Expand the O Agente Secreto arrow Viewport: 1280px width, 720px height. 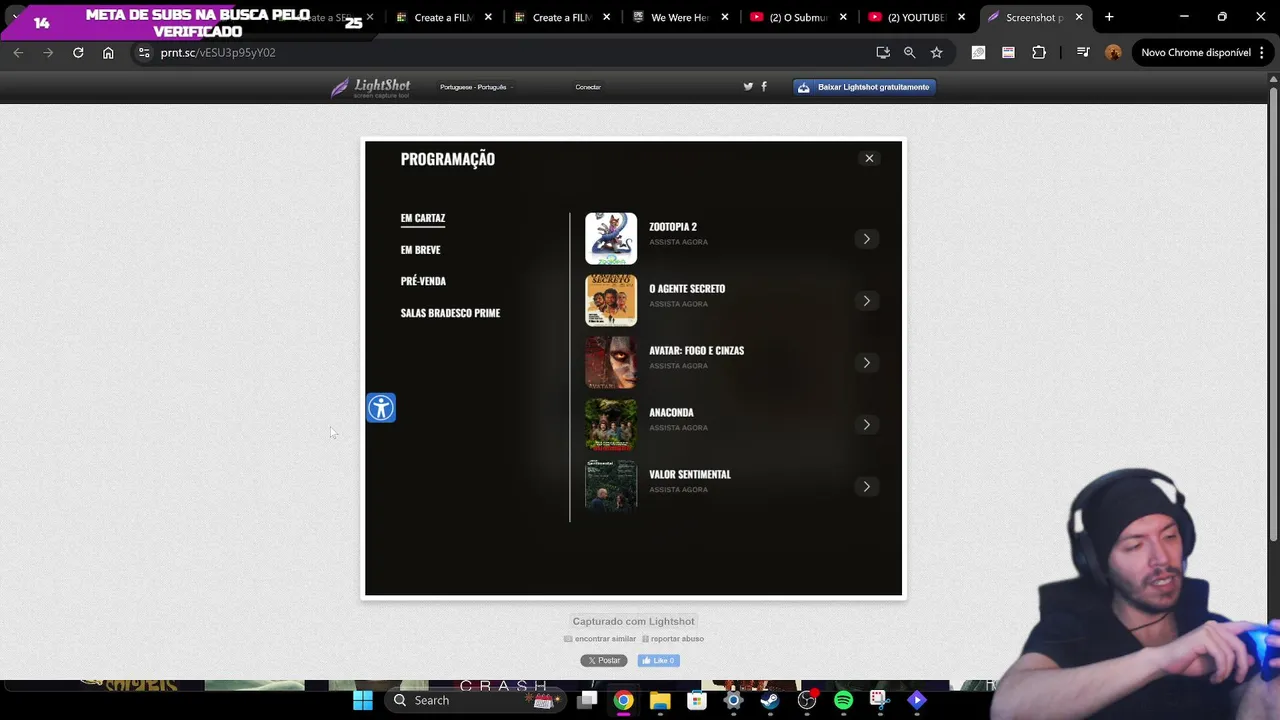(x=866, y=301)
